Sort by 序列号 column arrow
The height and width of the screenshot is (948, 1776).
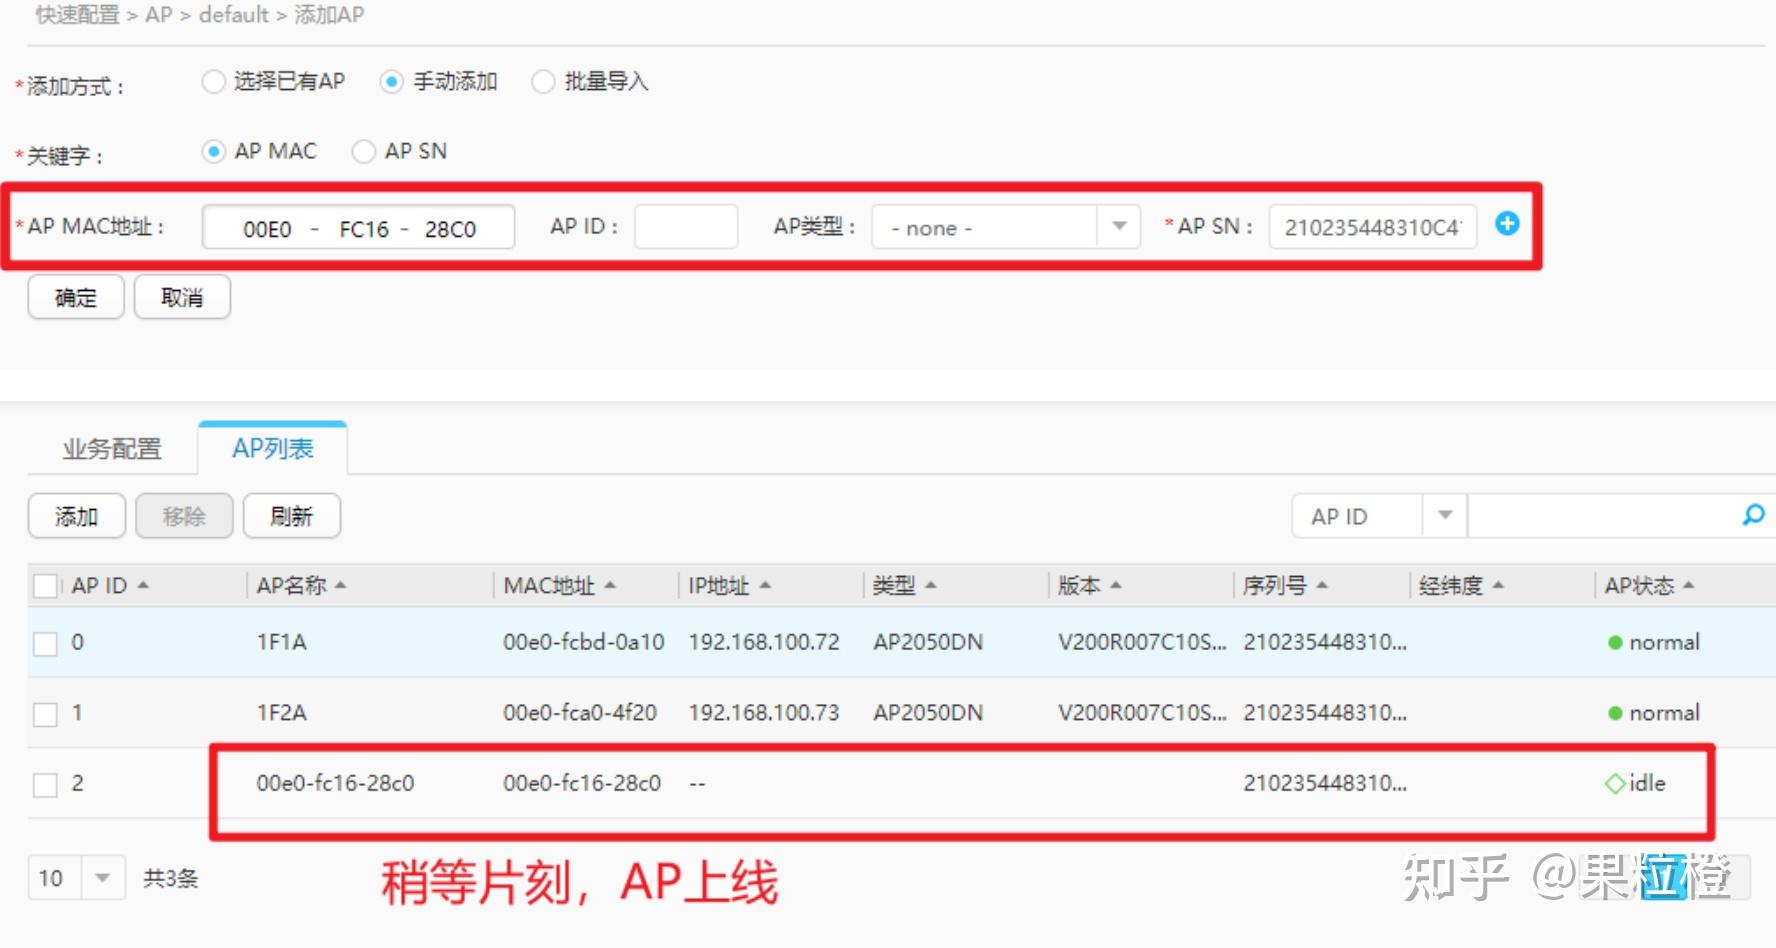[x=1322, y=585]
